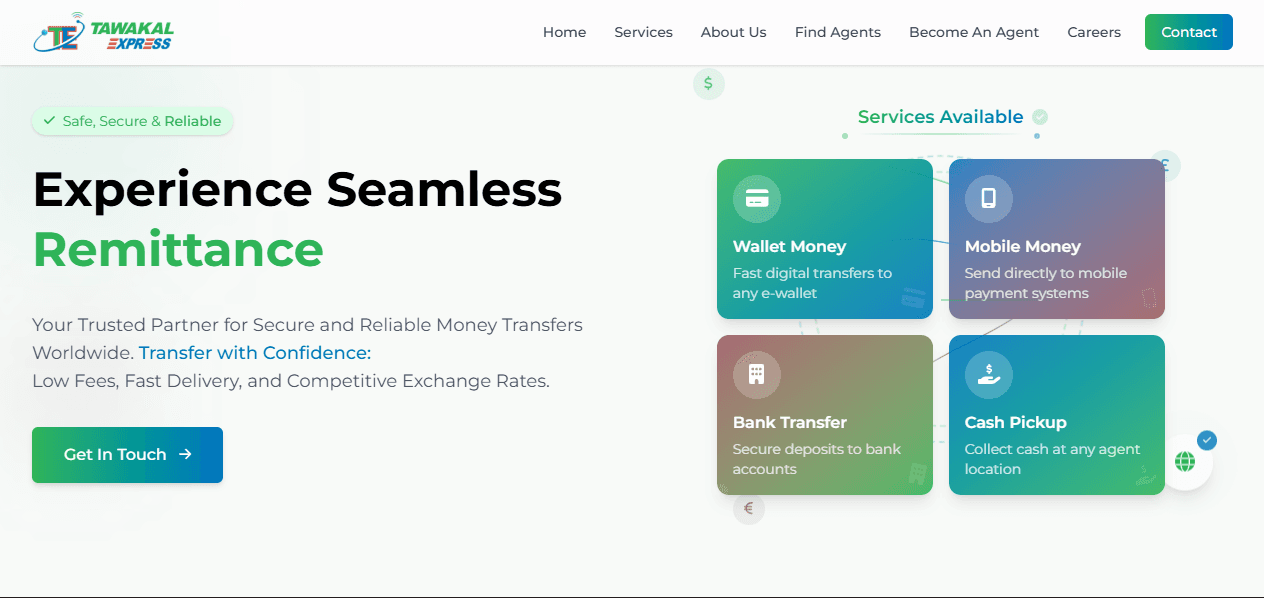The image size is (1264, 598).
Task: Open the Home menu item
Action: [x=564, y=32]
